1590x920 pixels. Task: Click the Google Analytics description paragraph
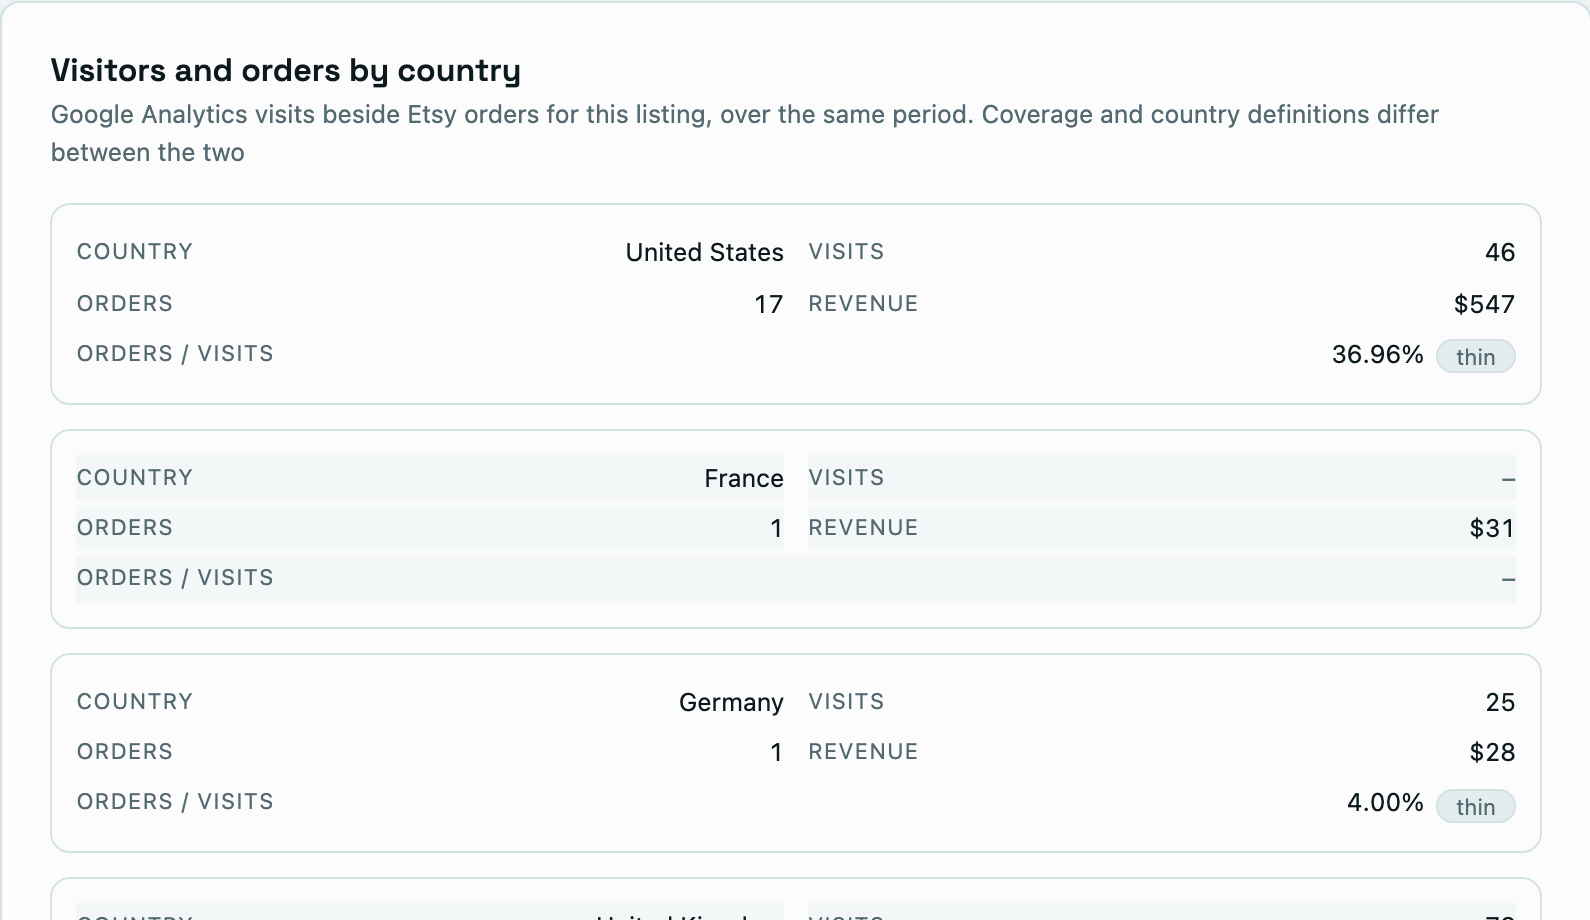tap(745, 133)
